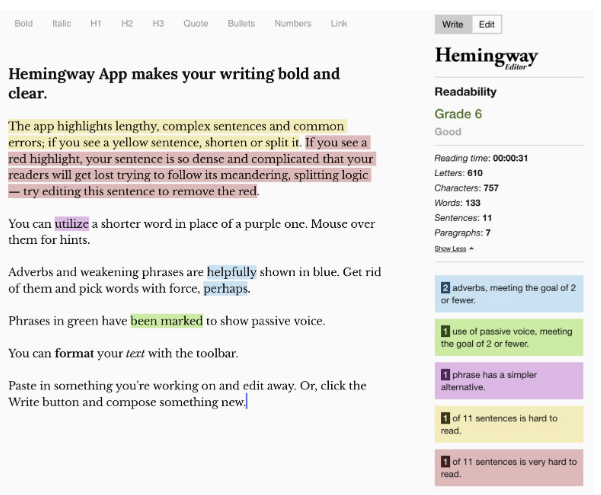
Task: Switch to Edit mode
Action: [x=486, y=25]
